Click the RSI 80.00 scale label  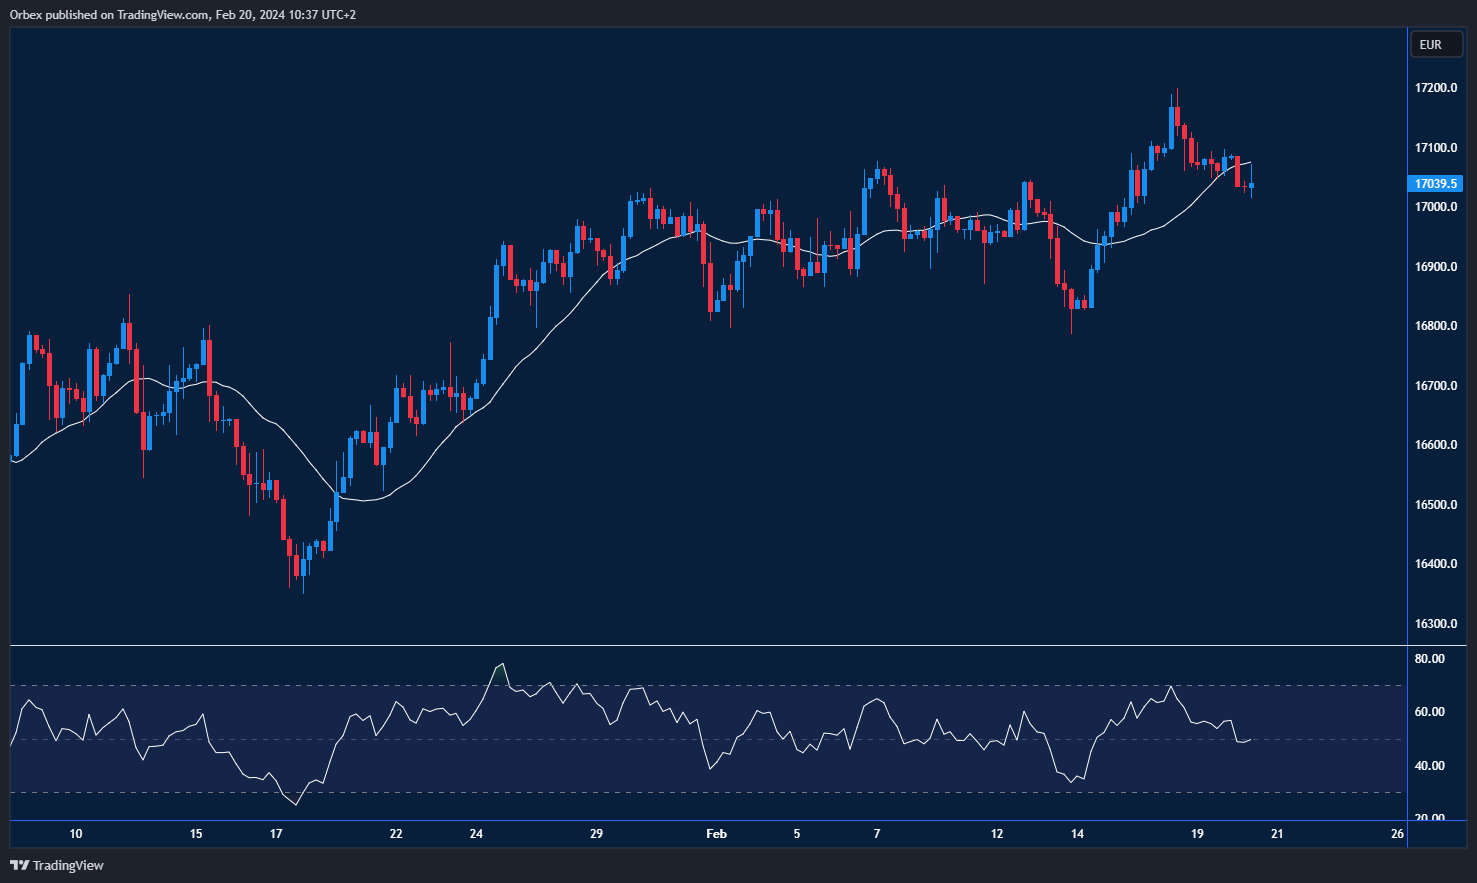[1429, 659]
